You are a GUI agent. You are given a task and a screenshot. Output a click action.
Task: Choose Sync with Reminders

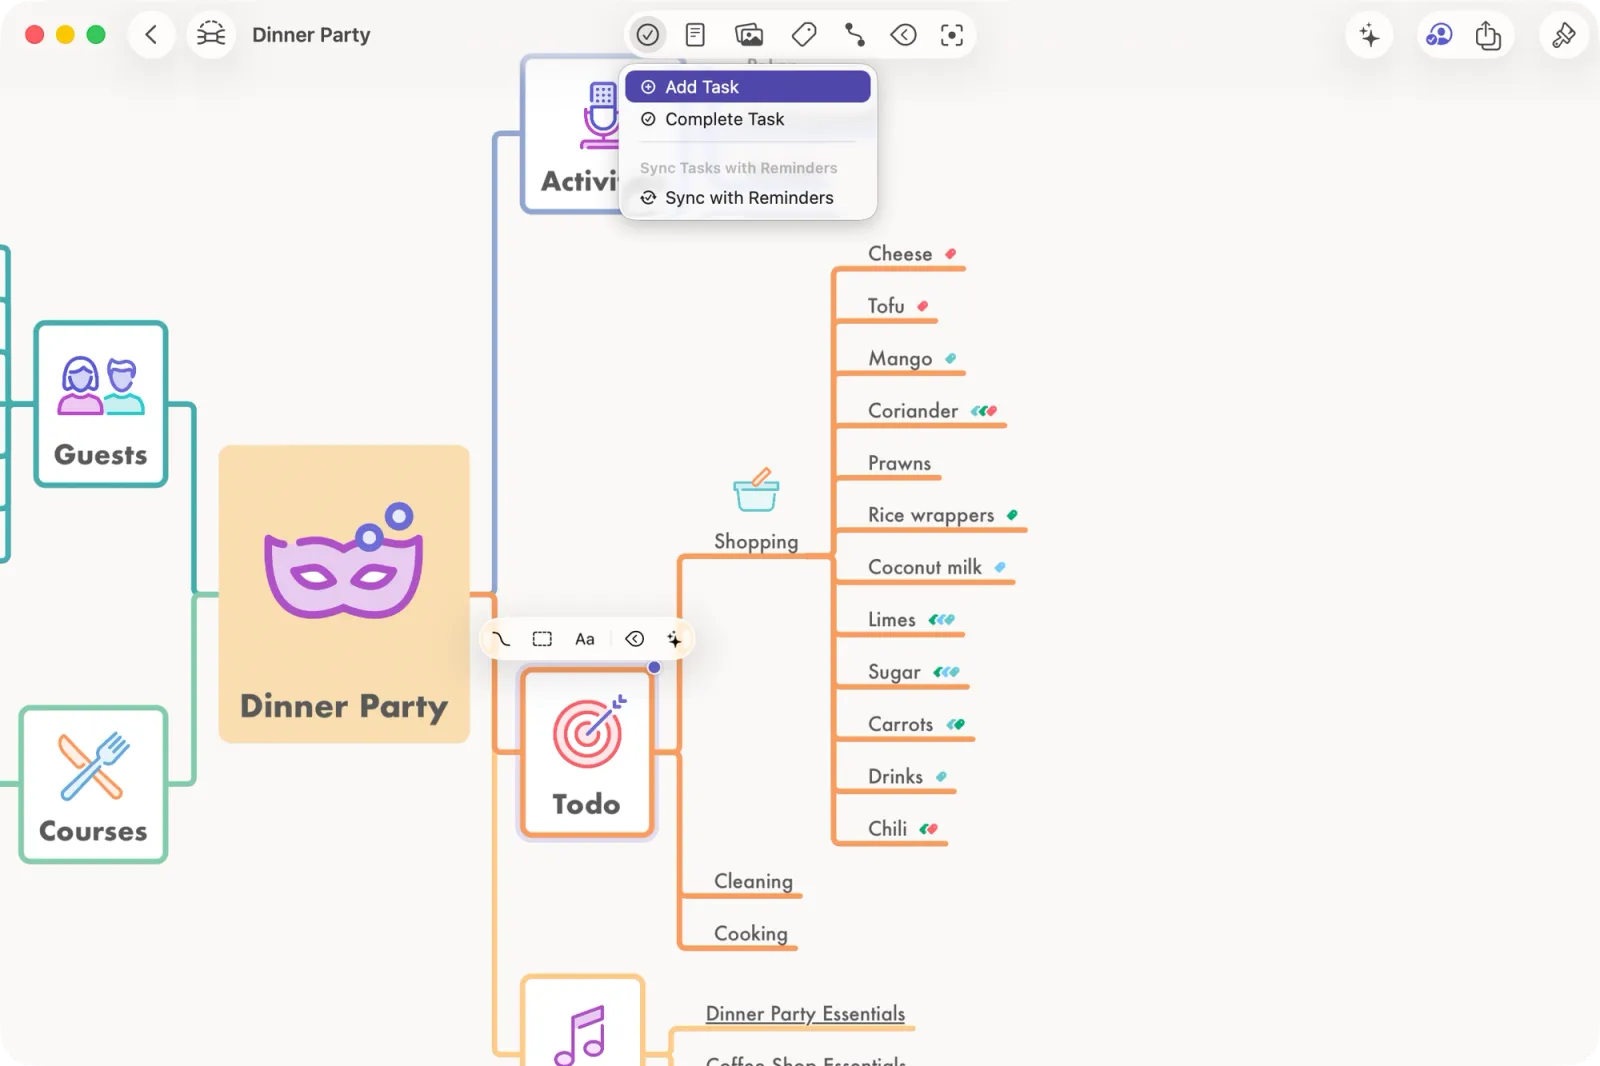point(748,198)
